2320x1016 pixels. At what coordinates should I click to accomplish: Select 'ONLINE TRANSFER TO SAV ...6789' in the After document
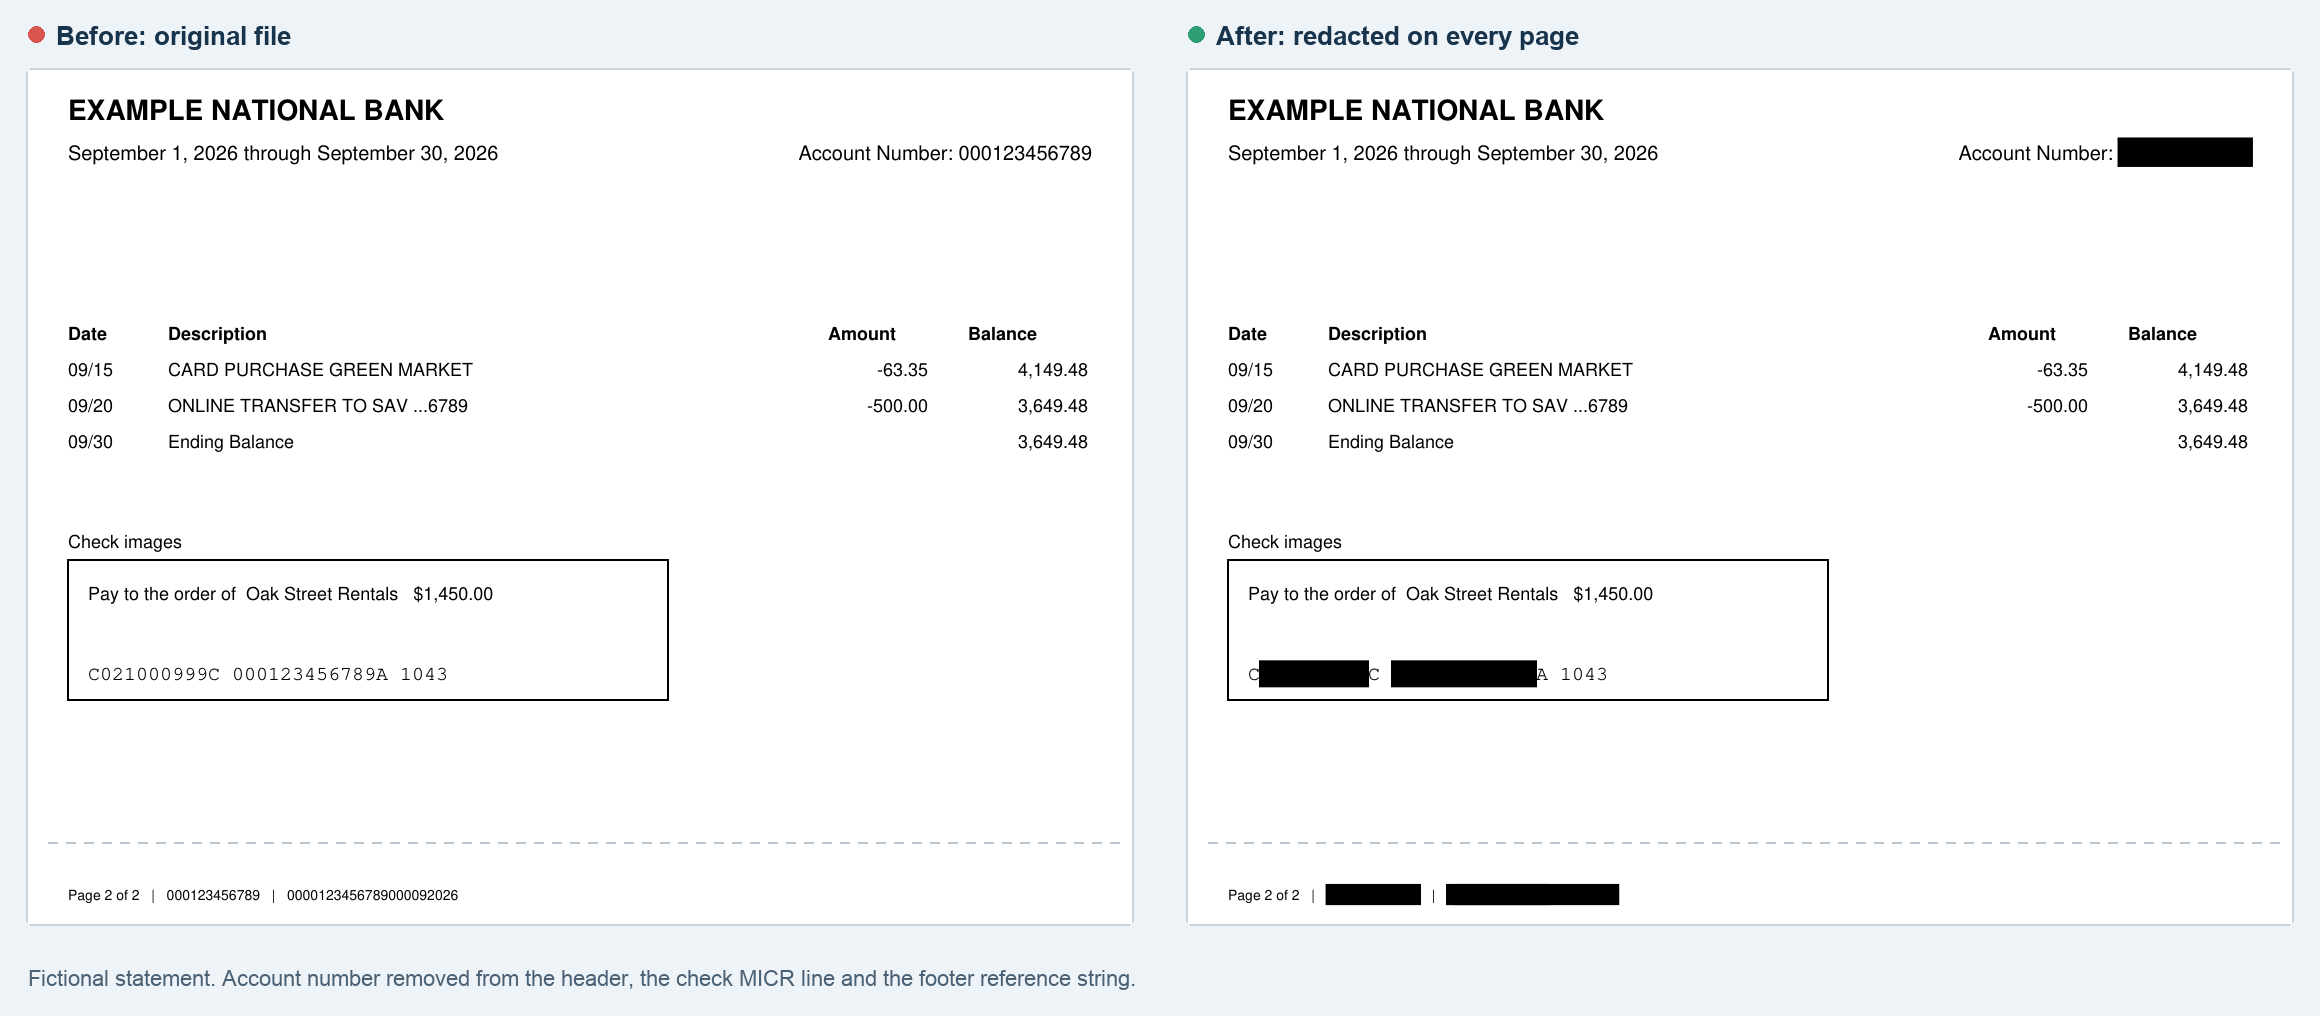tap(1478, 406)
